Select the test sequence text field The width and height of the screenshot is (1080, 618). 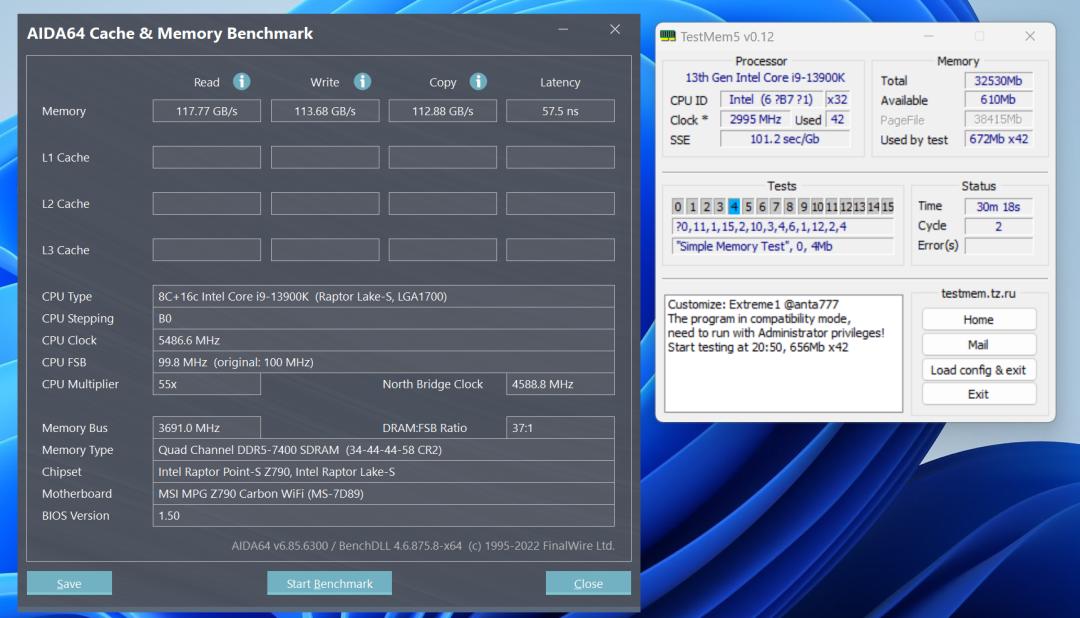point(782,227)
